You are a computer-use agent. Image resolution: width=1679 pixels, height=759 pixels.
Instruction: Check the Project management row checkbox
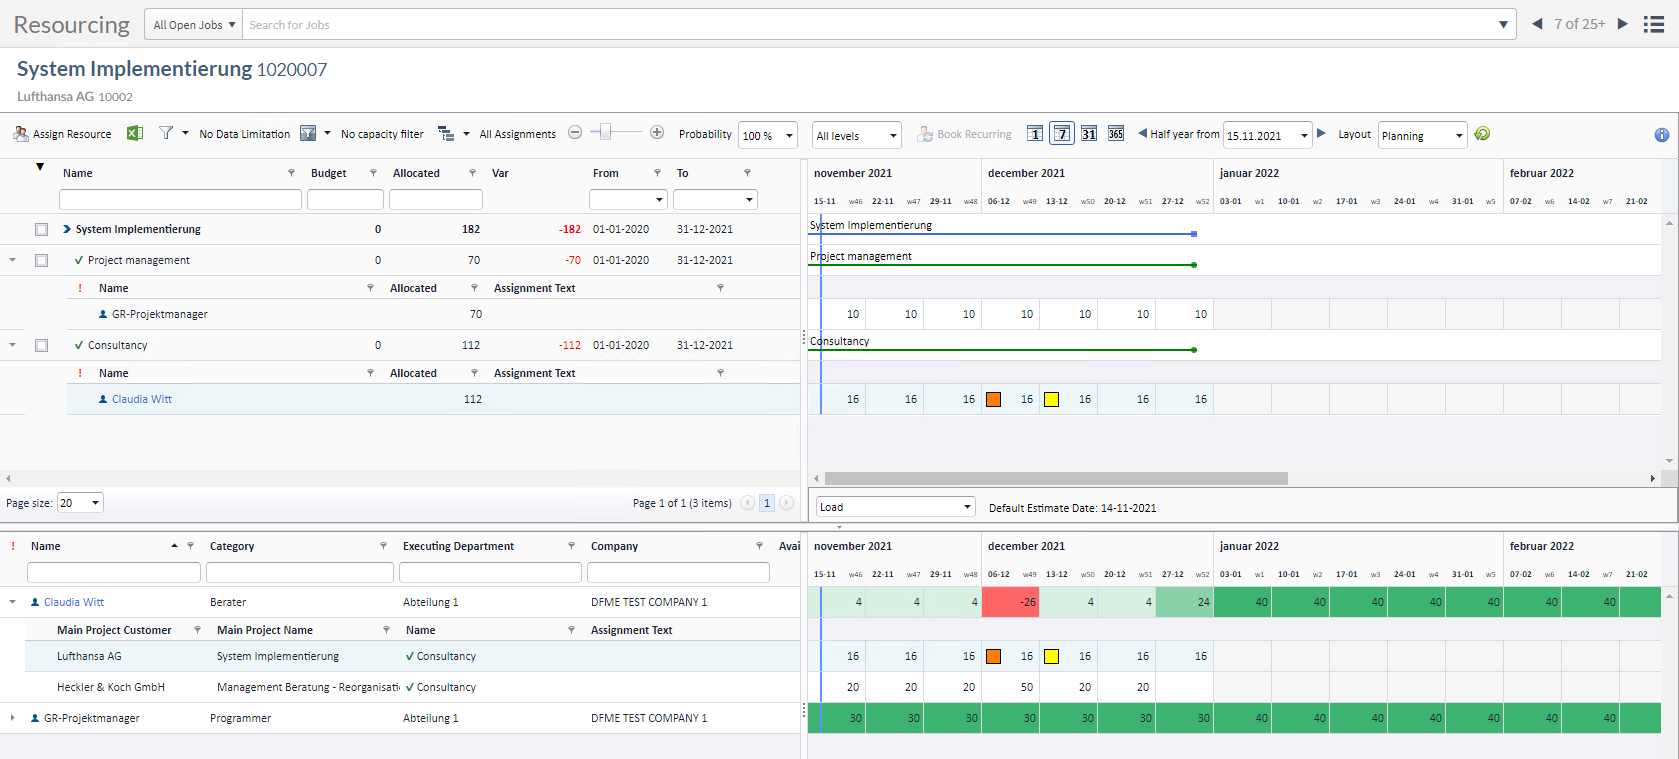coord(41,261)
